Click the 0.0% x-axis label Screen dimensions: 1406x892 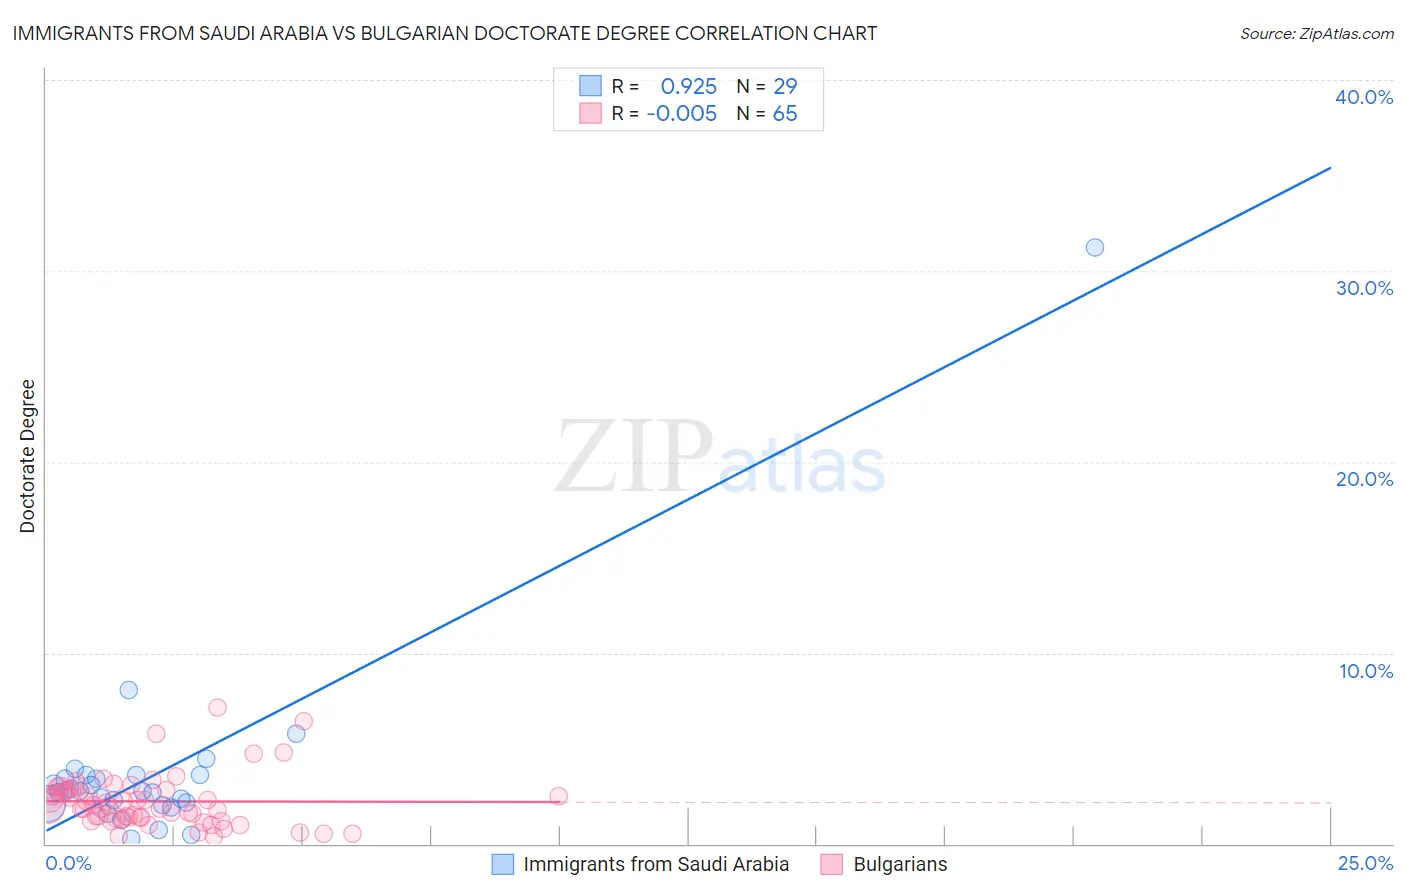(69, 863)
